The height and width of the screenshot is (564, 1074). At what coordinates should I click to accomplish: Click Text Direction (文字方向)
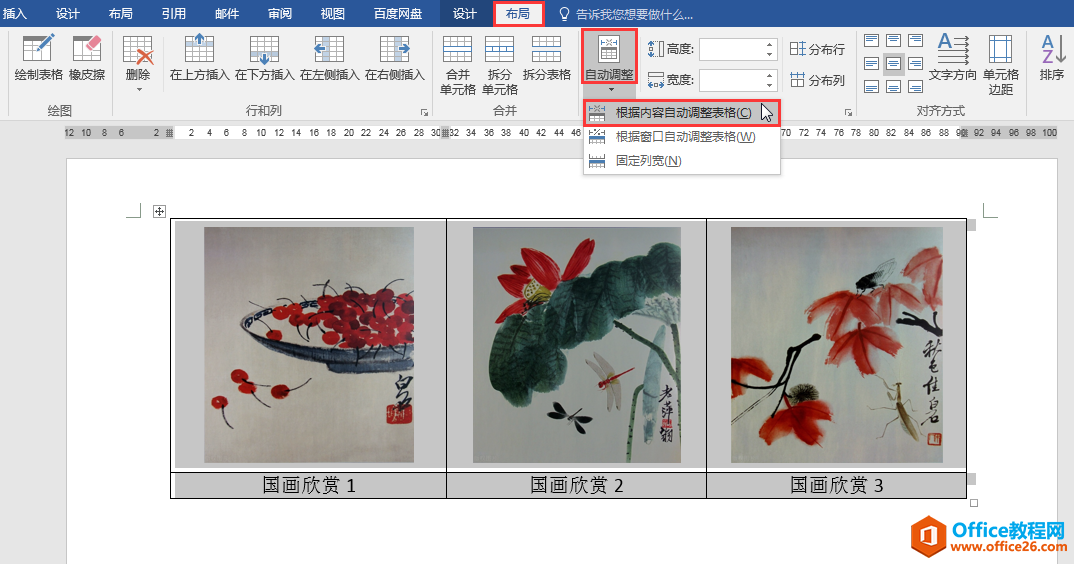click(953, 58)
